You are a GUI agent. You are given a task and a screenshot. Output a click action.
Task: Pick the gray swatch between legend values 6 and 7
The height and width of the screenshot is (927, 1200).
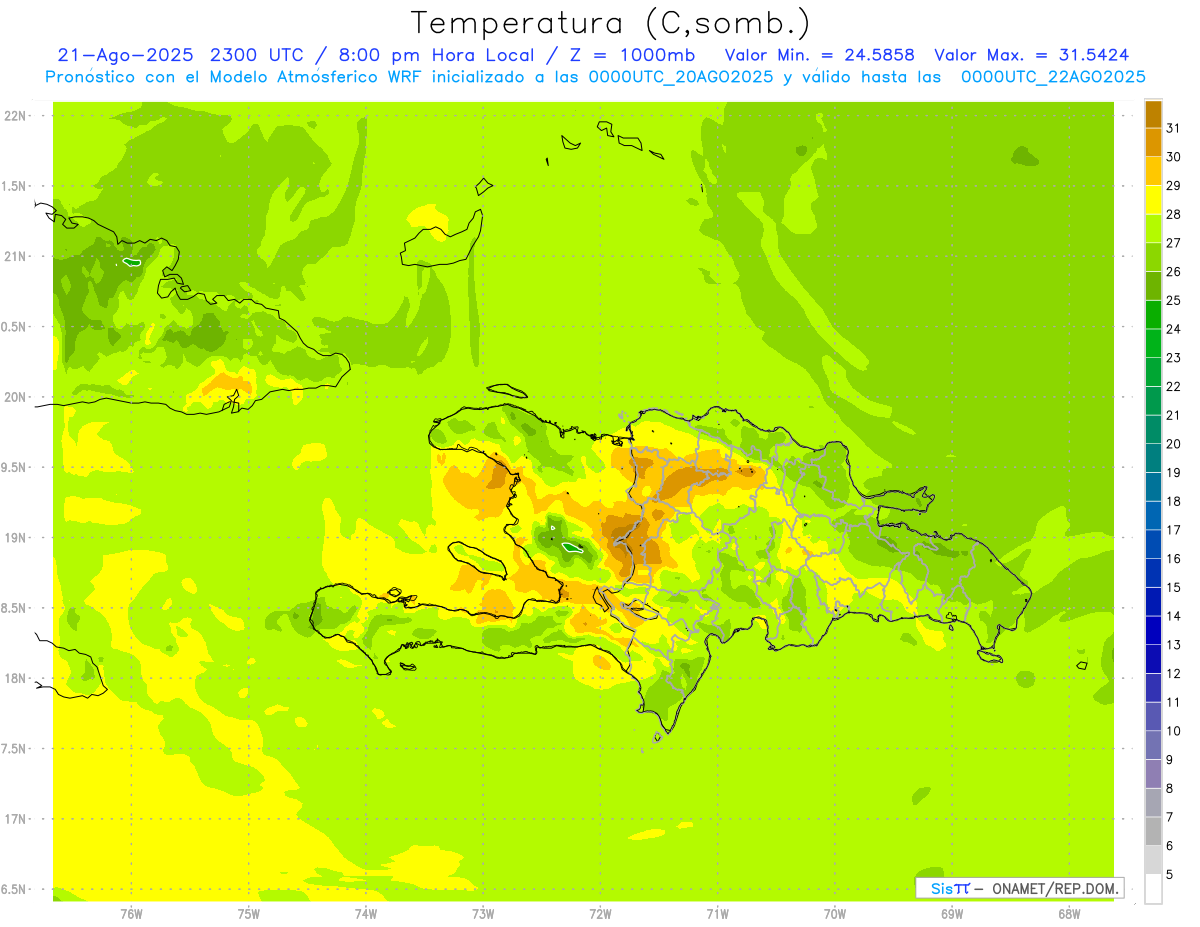tap(1154, 832)
